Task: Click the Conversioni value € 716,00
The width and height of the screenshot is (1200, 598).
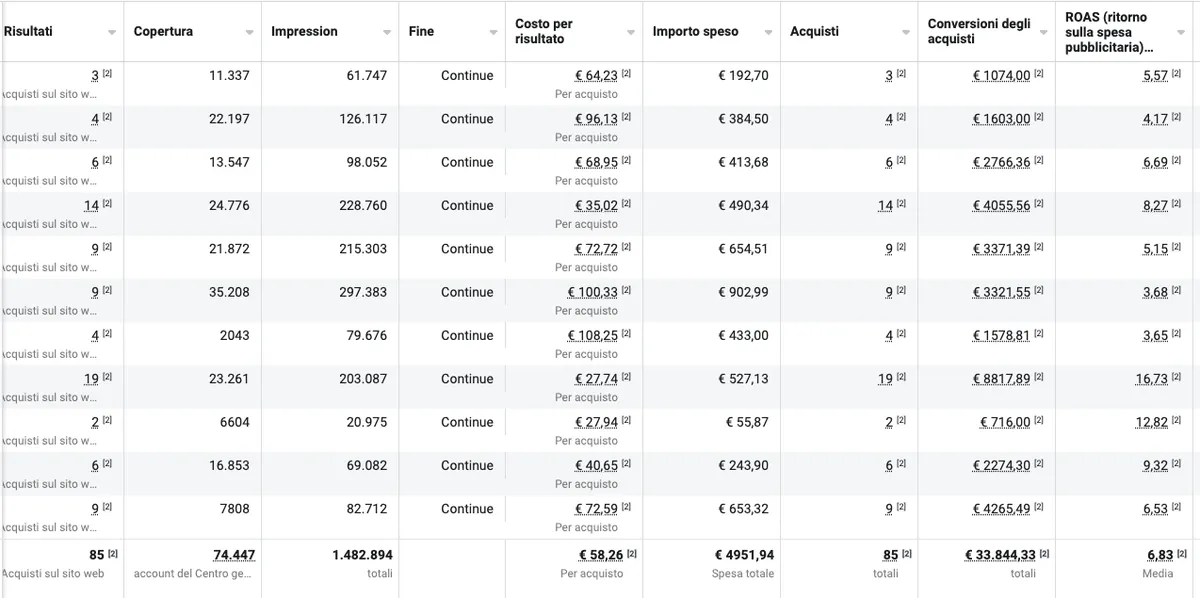Action: pyautogui.click(x=1005, y=422)
